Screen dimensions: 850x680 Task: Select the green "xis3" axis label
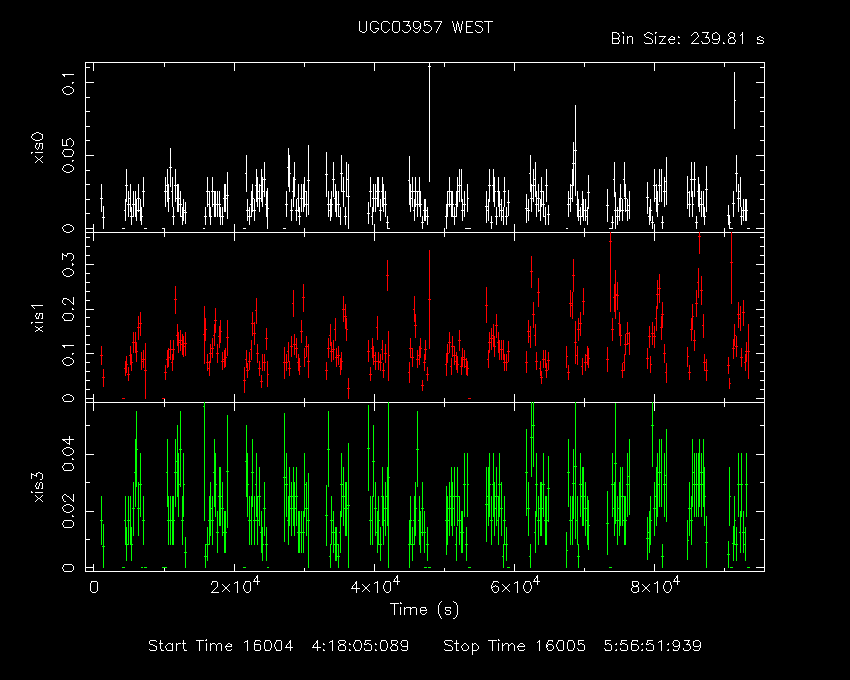point(38,487)
